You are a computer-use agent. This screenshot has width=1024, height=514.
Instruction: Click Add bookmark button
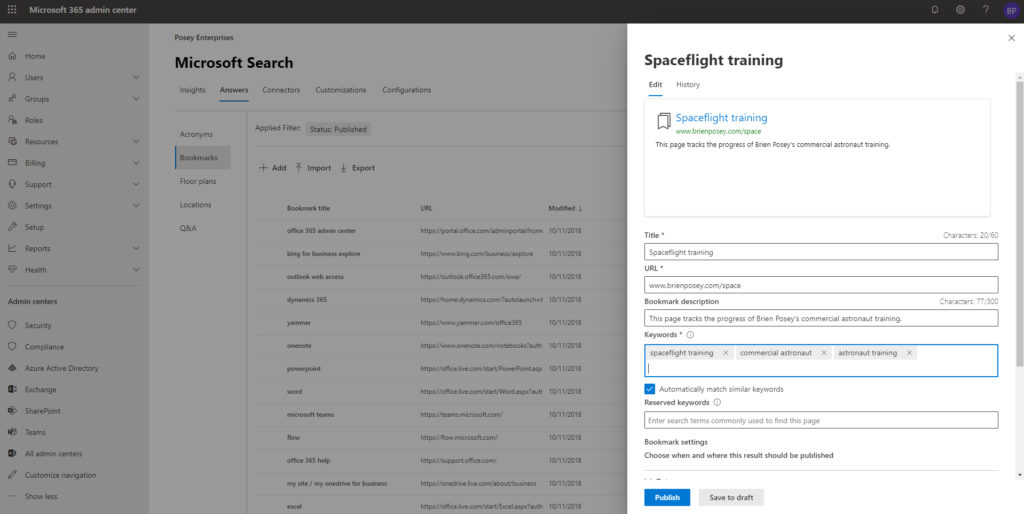click(x=272, y=168)
